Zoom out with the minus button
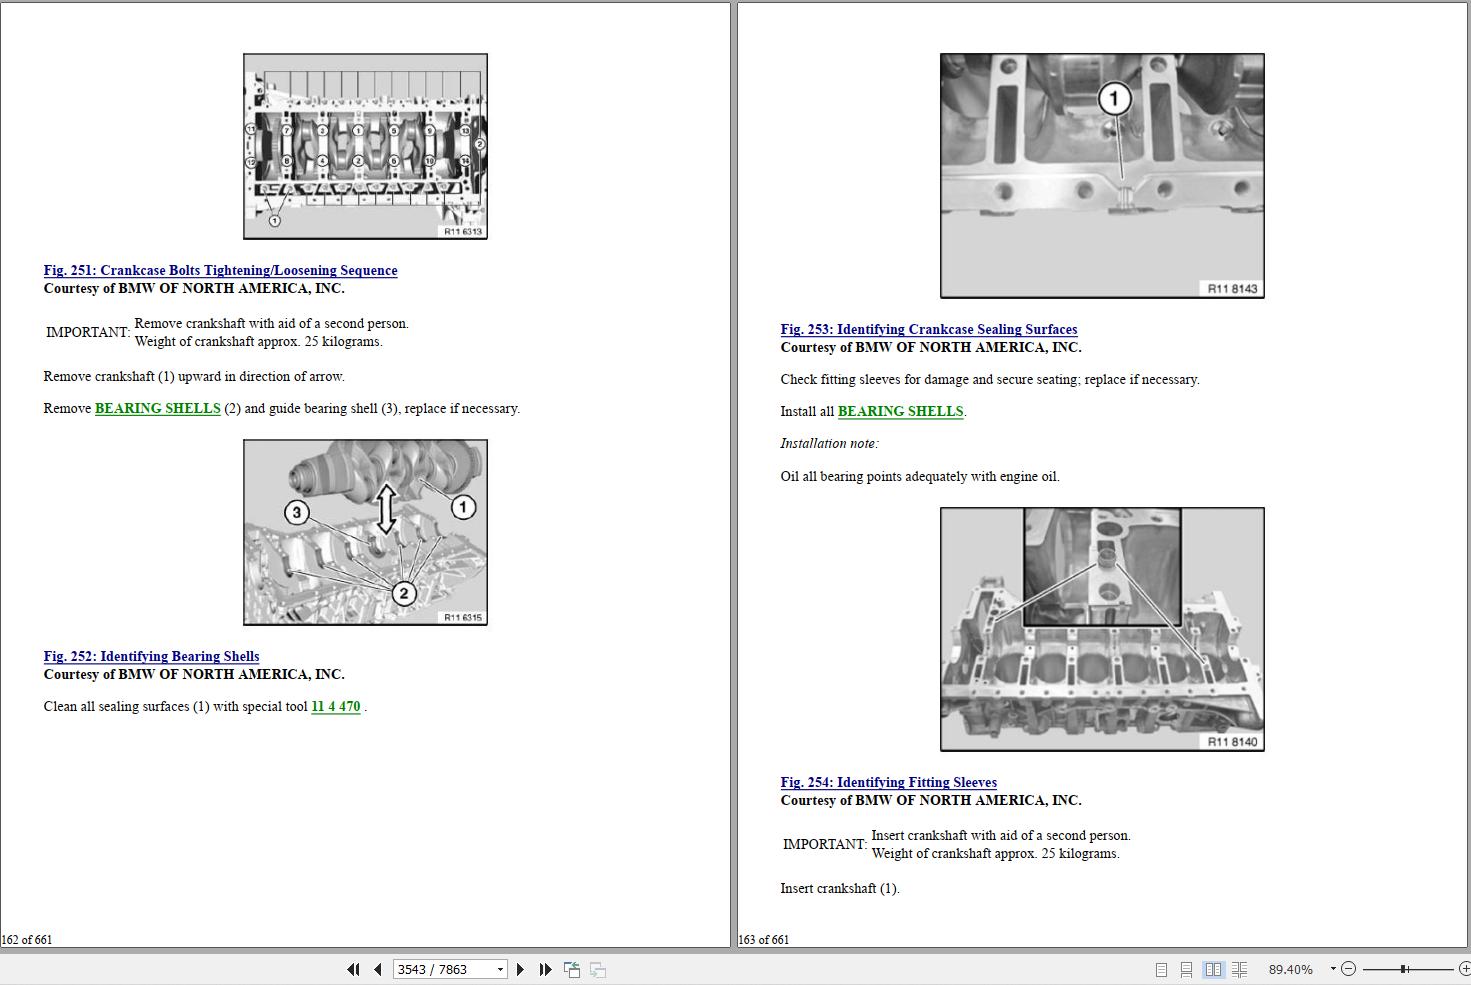The height and width of the screenshot is (985, 1471). (1348, 969)
